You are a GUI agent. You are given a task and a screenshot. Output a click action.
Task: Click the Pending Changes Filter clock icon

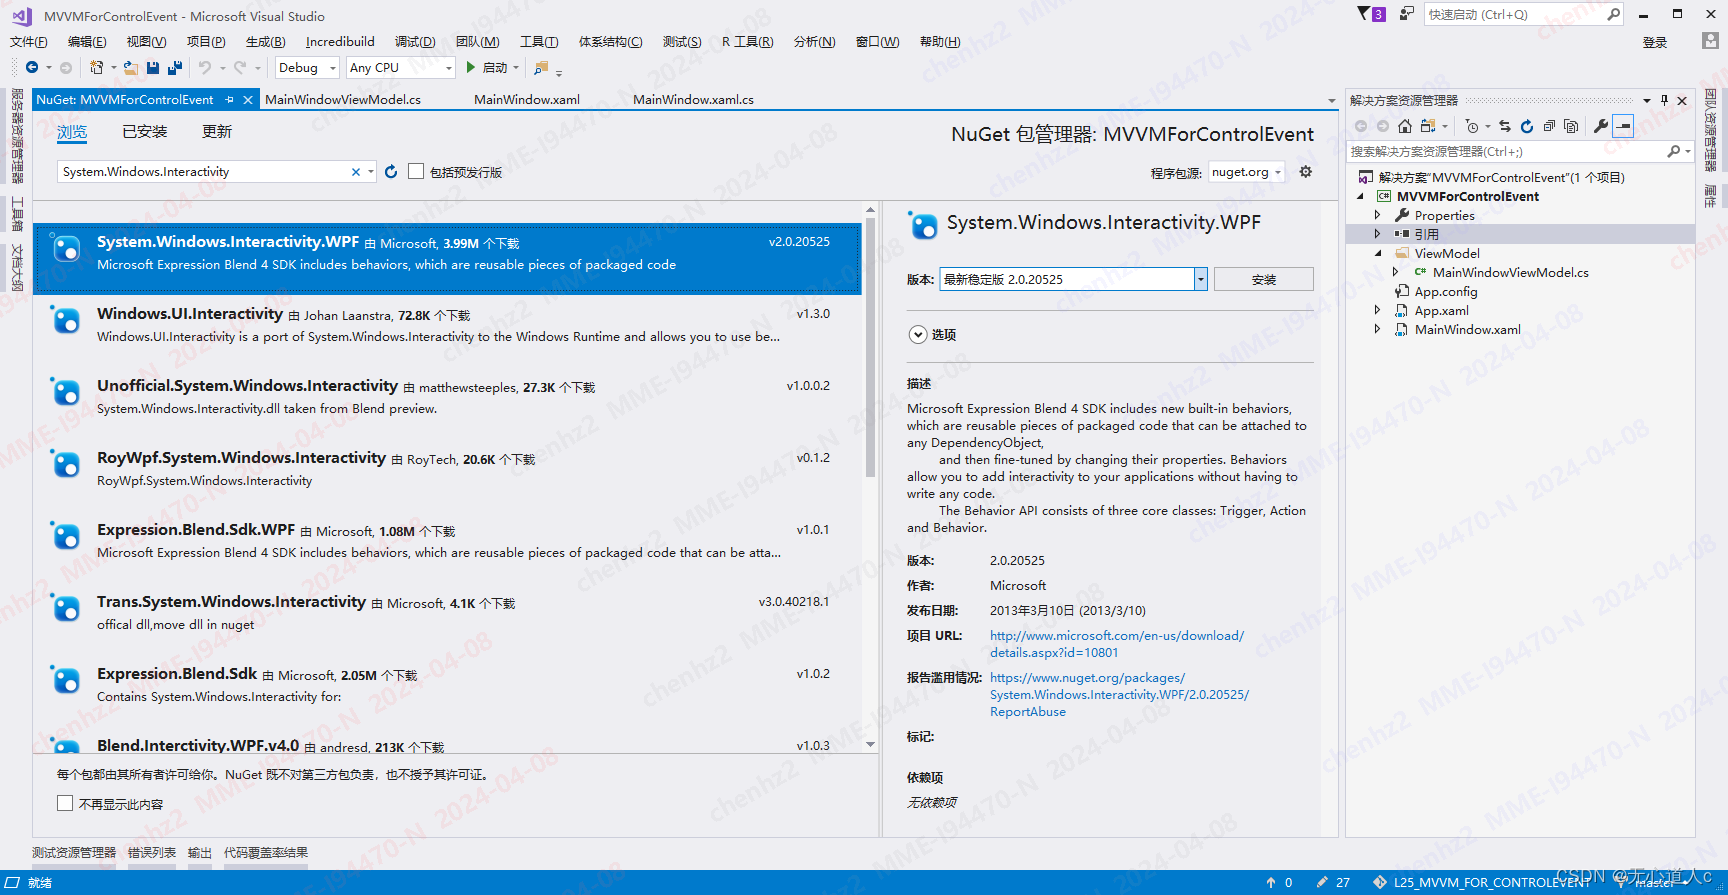point(1471,126)
